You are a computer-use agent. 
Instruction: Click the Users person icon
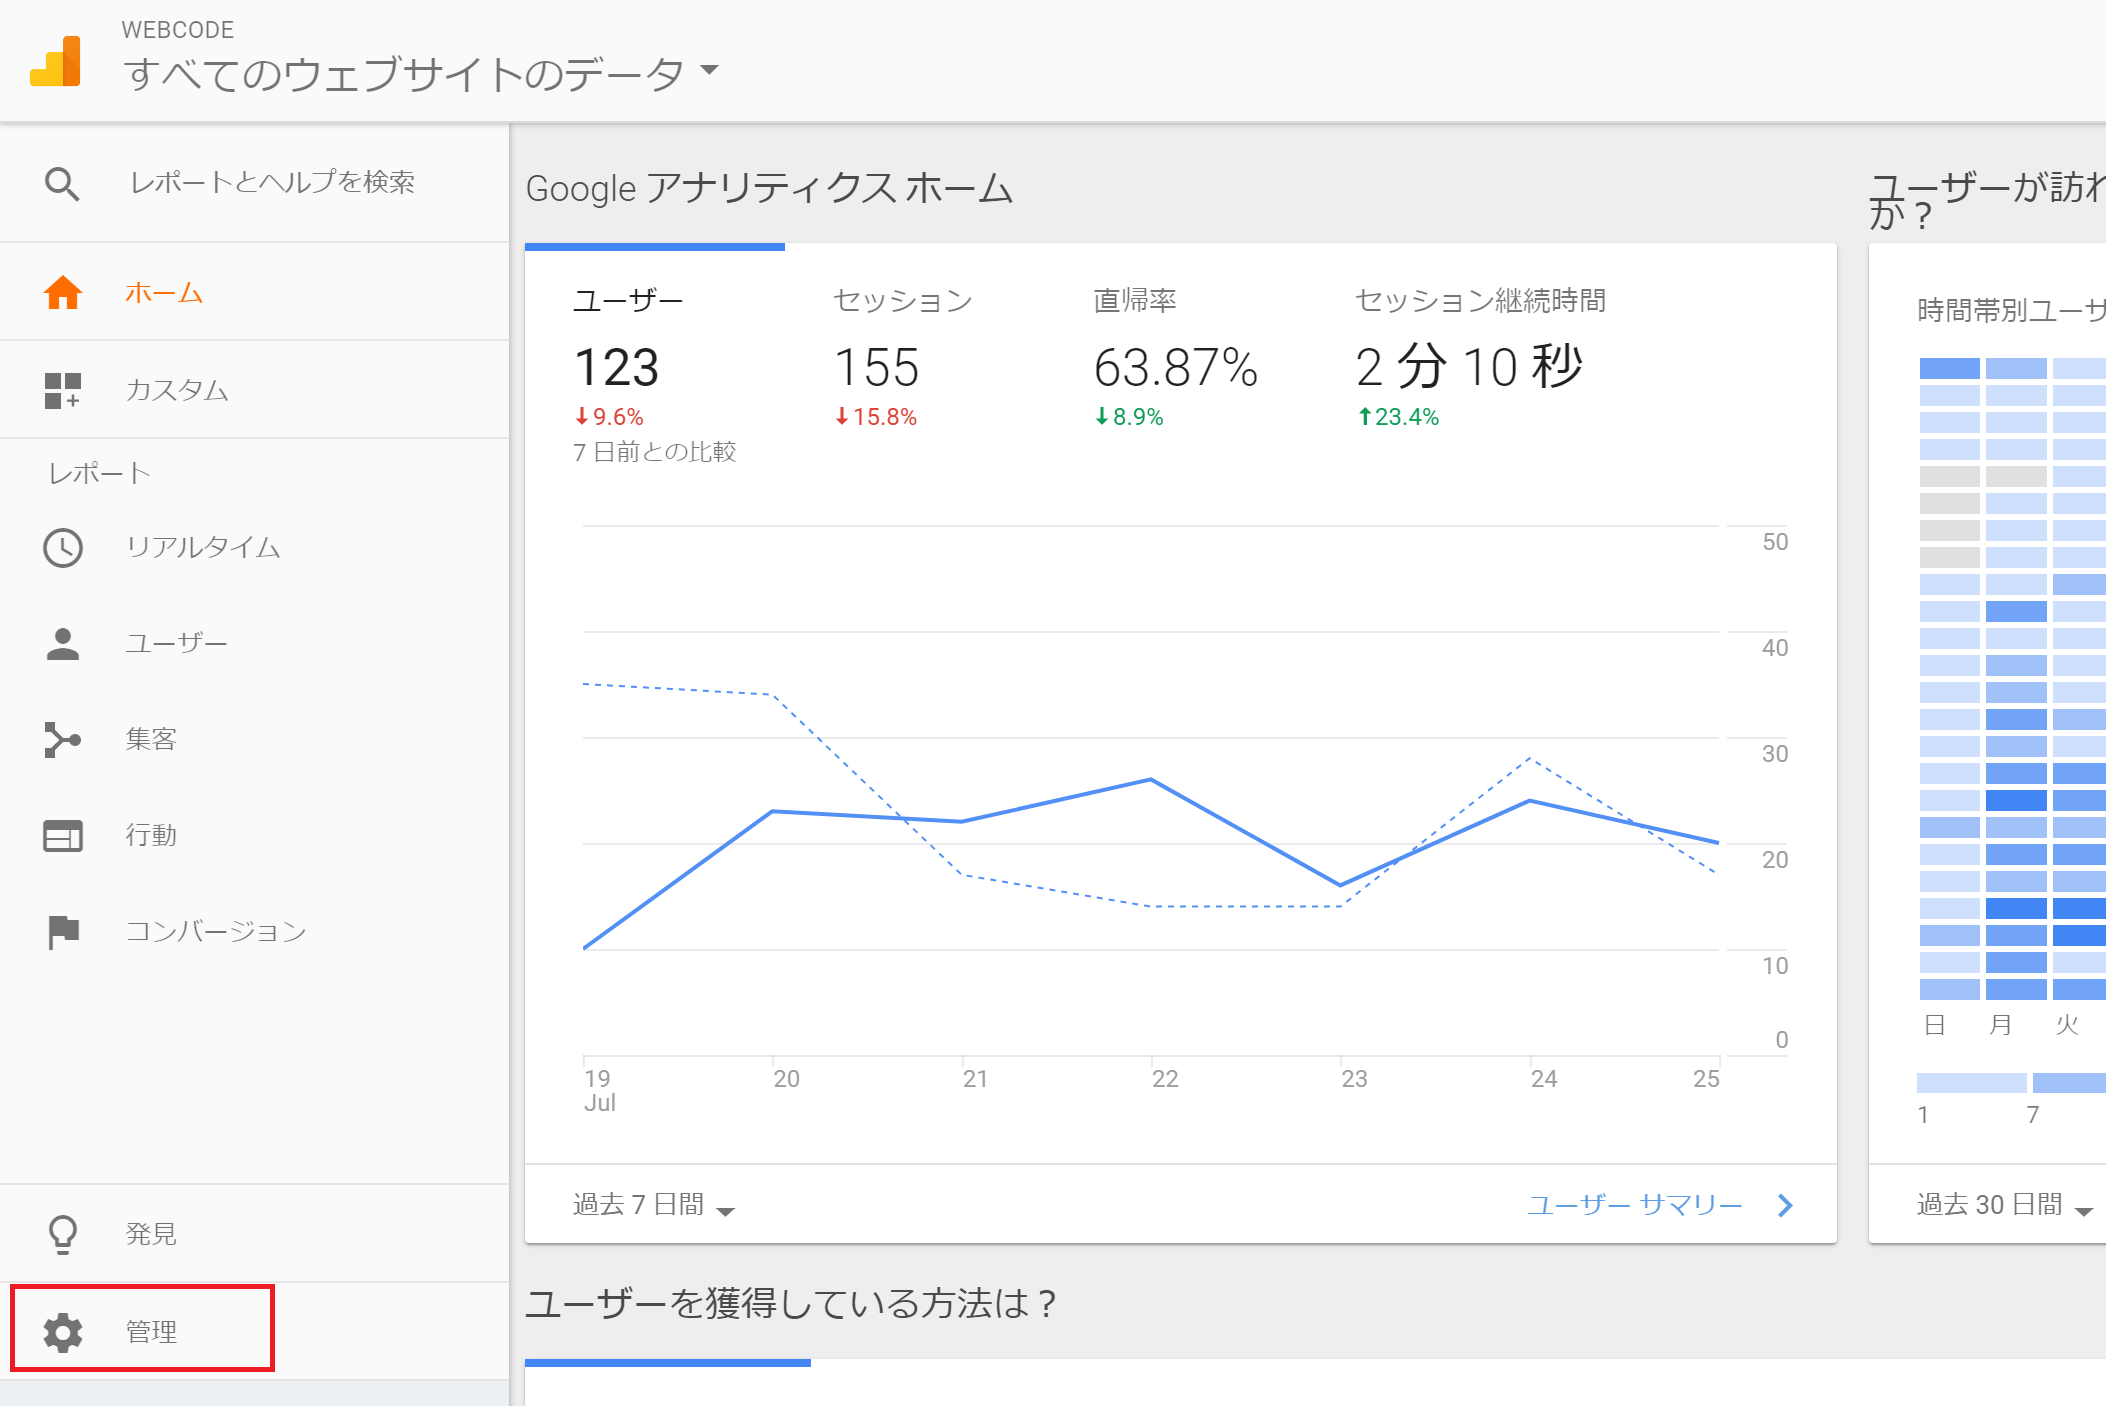tap(62, 644)
